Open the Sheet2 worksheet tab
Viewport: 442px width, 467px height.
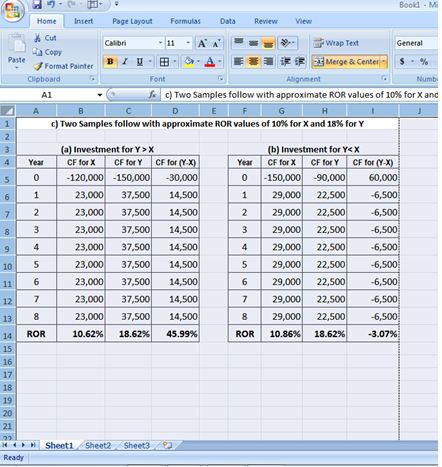pos(98,445)
